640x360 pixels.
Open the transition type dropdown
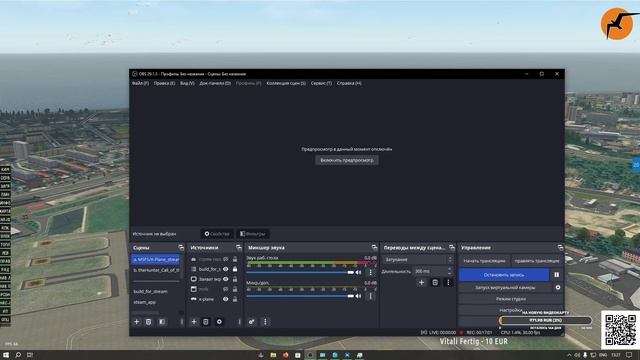click(418, 259)
